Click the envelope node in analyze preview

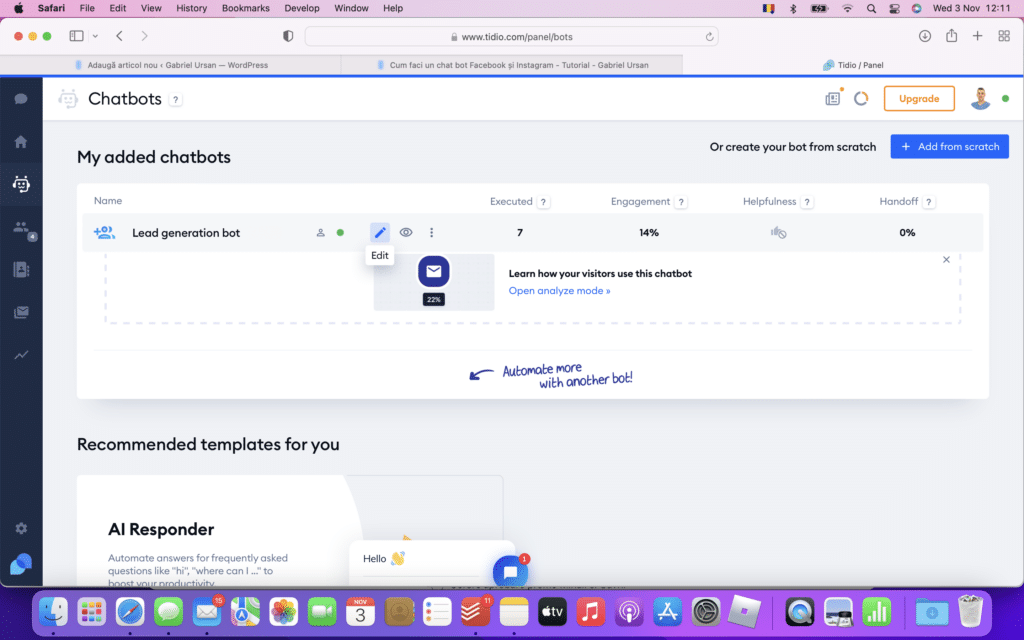coord(434,271)
